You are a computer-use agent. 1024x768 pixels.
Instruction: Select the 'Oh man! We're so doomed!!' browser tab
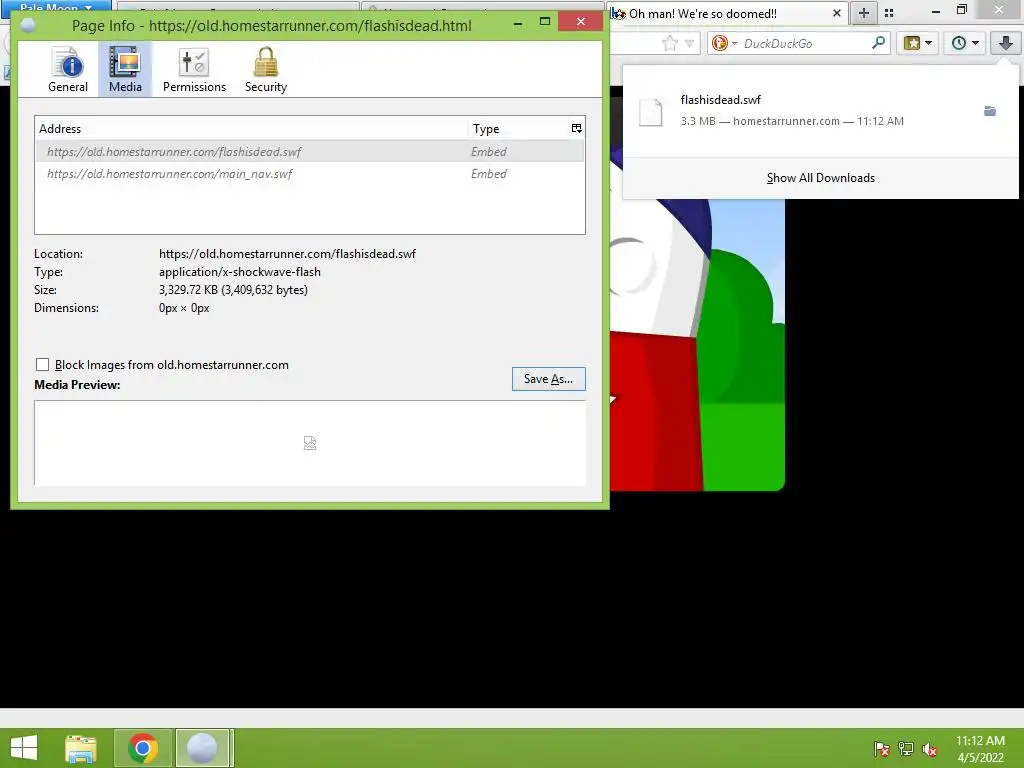(728, 13)
